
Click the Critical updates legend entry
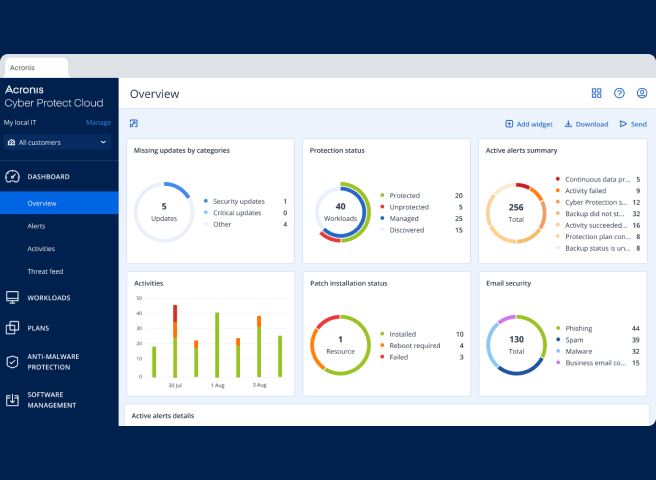pyautogui.click(x=245, y=213)
